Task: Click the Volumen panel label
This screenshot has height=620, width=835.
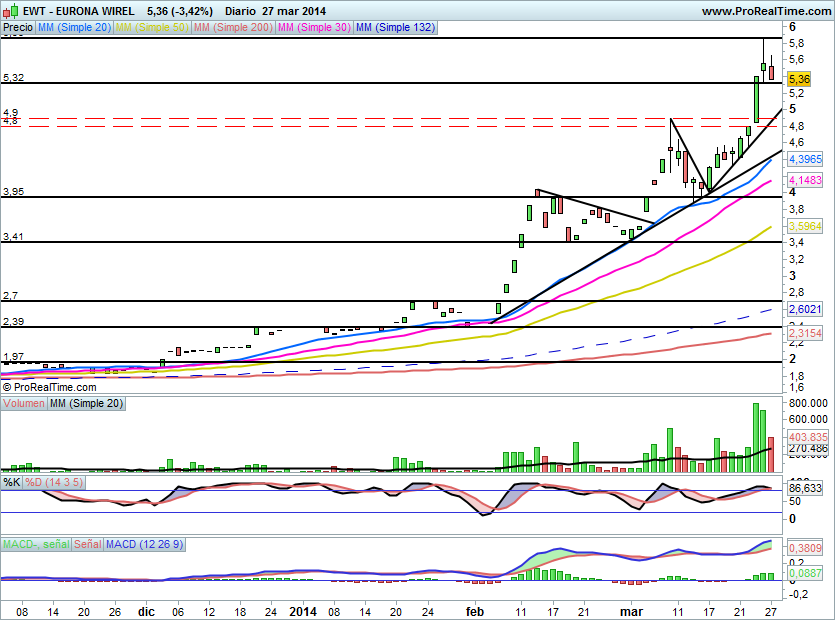Action: coord(24,403)
